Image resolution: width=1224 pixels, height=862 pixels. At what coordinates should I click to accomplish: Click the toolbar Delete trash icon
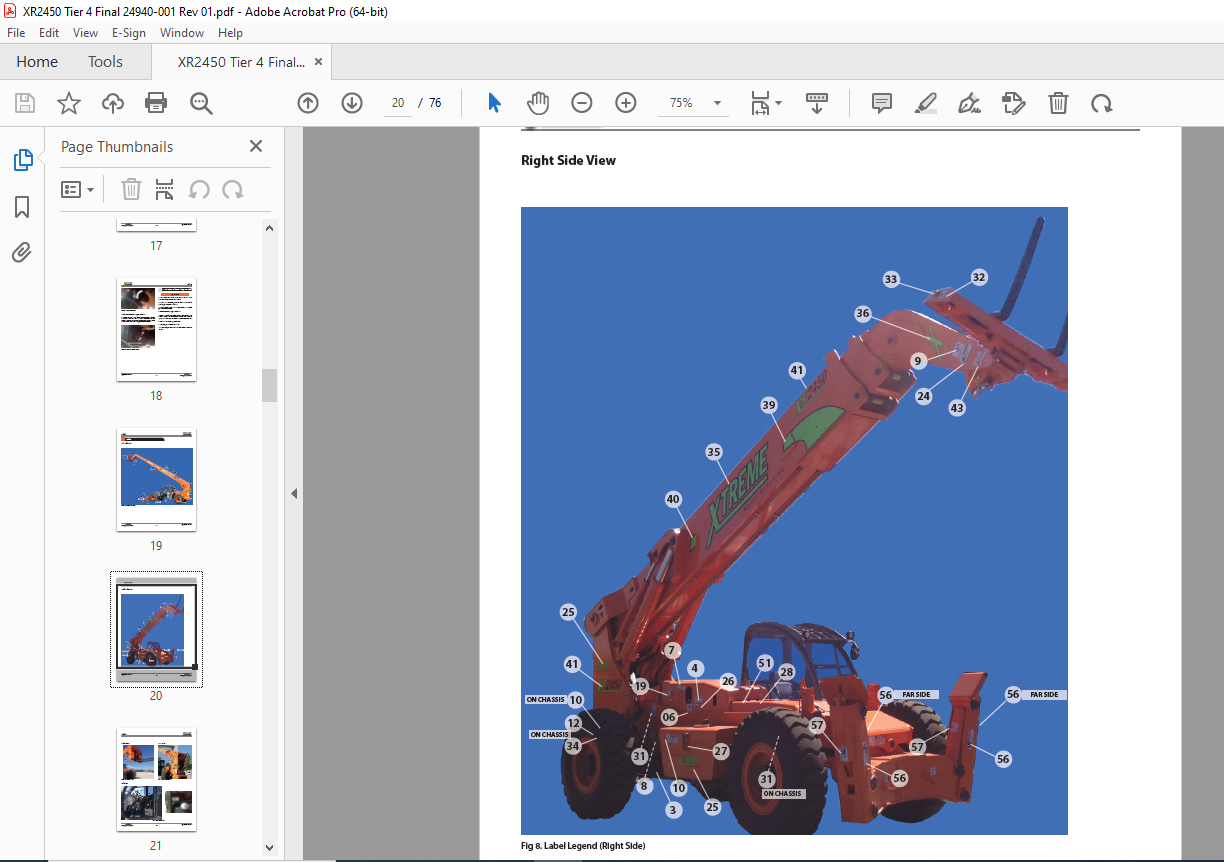[x=1058, y=103]
